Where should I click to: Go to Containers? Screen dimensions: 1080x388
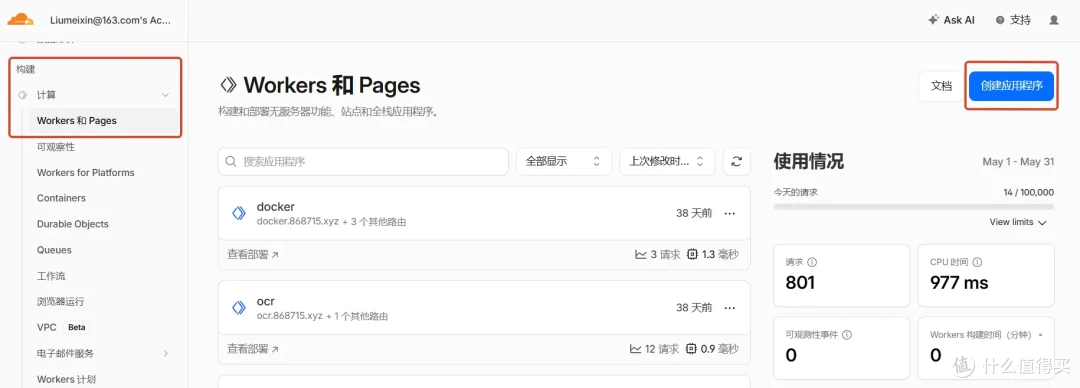[61, 198]
